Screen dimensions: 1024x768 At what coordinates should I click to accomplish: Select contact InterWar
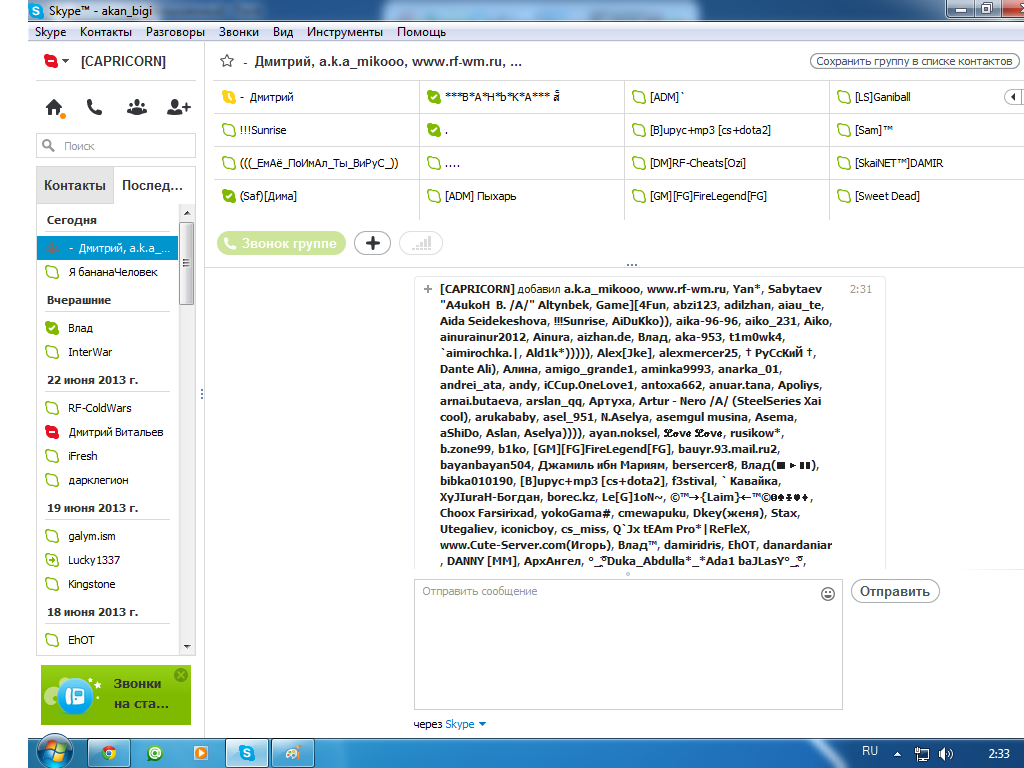pyautogui.click(x=107, y=352)
